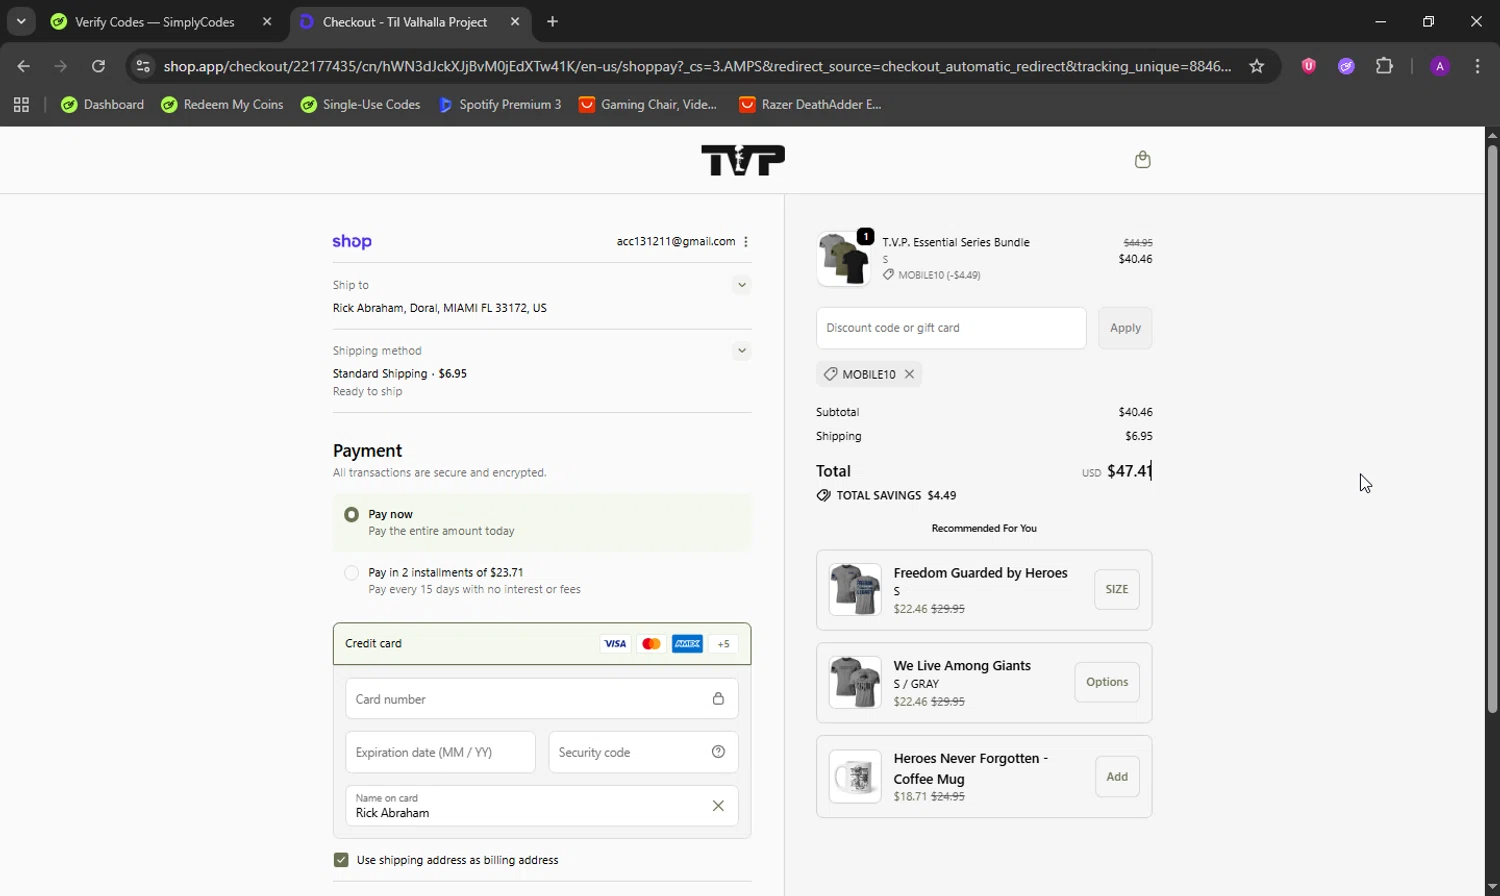Bookmark this page with star icon

(1257, 66)
